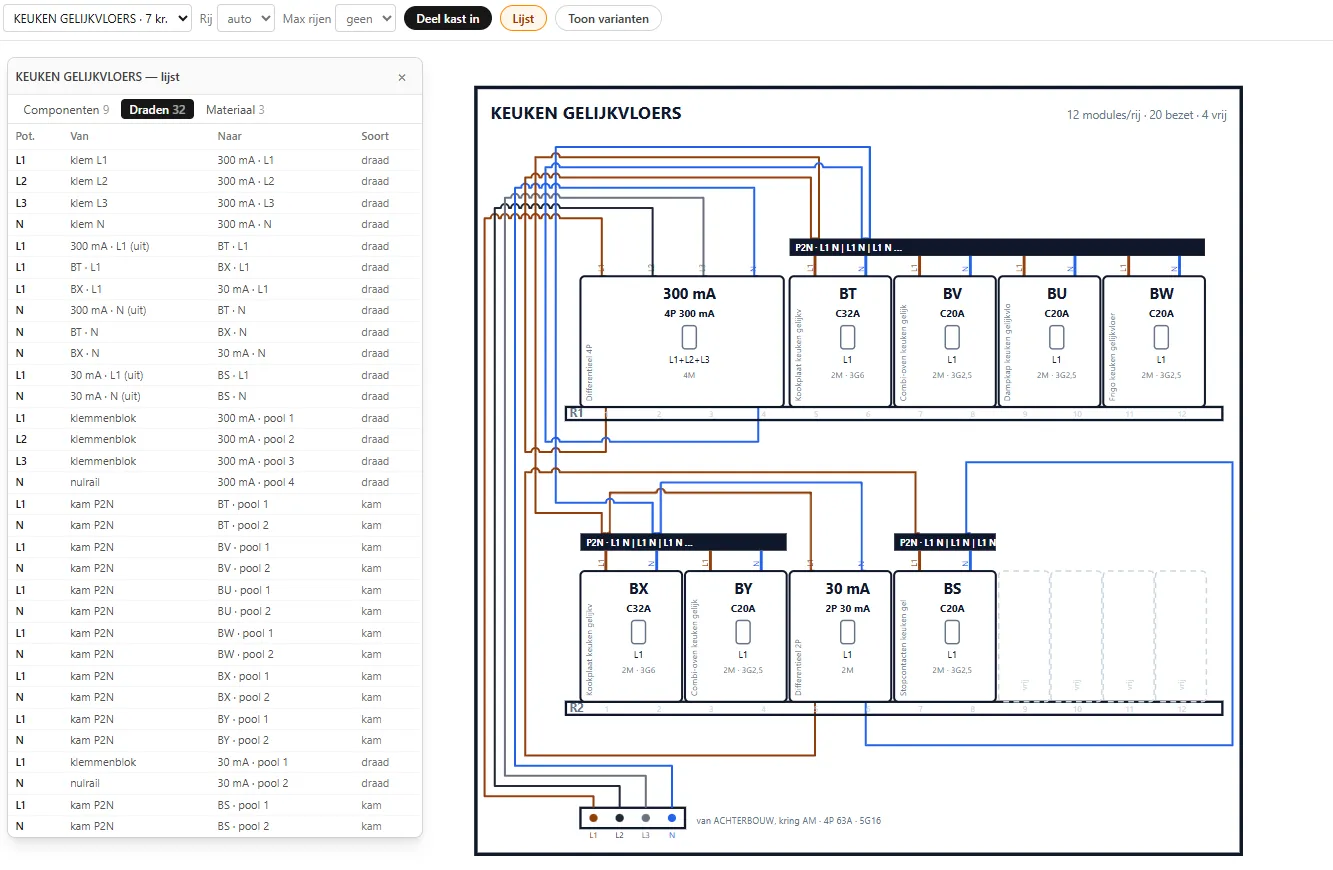
Task: Select row kam P2N to BW · pool 2
Action: pos(215,654)
